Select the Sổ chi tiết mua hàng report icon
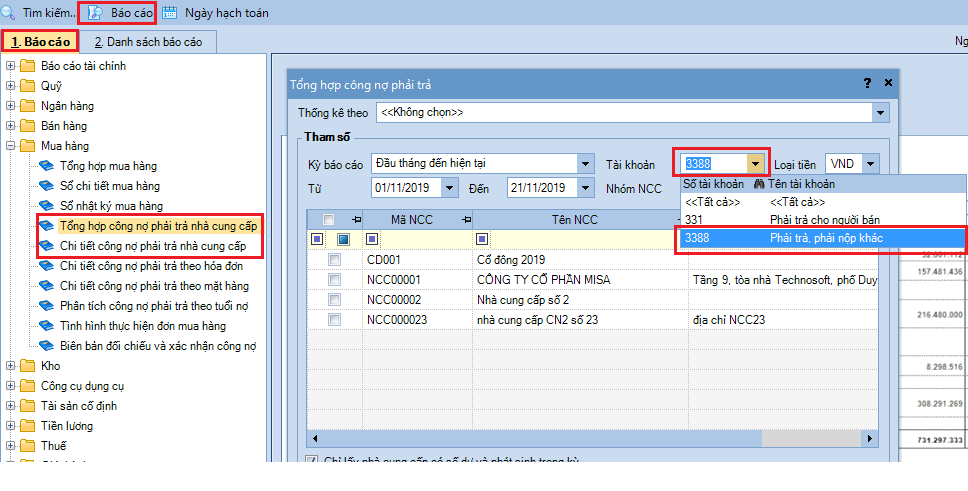Image resolution: width=968 pixels, height=491 pixels. pos(47,185)
